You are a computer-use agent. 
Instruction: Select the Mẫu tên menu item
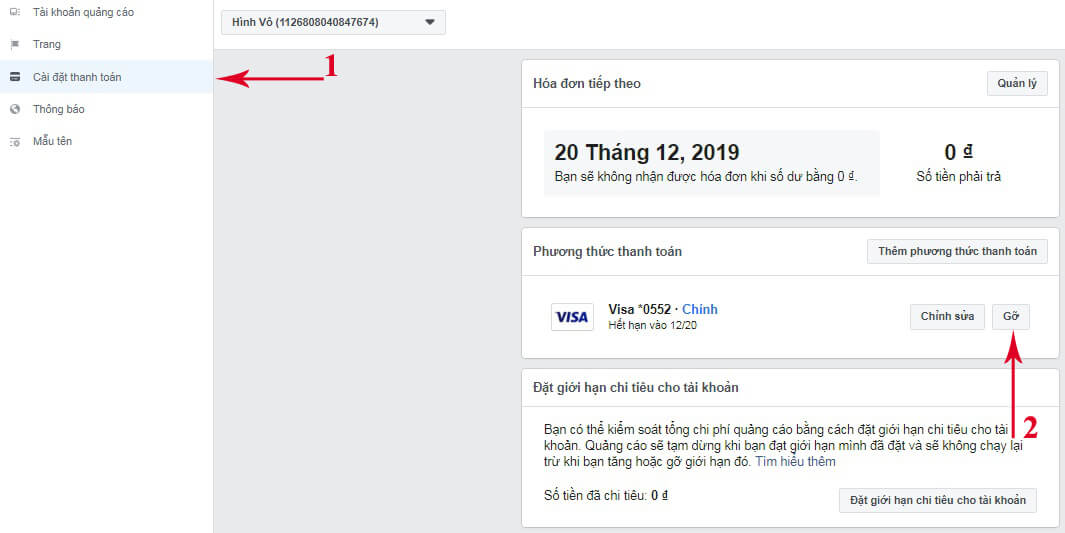(x=52, y=142)
